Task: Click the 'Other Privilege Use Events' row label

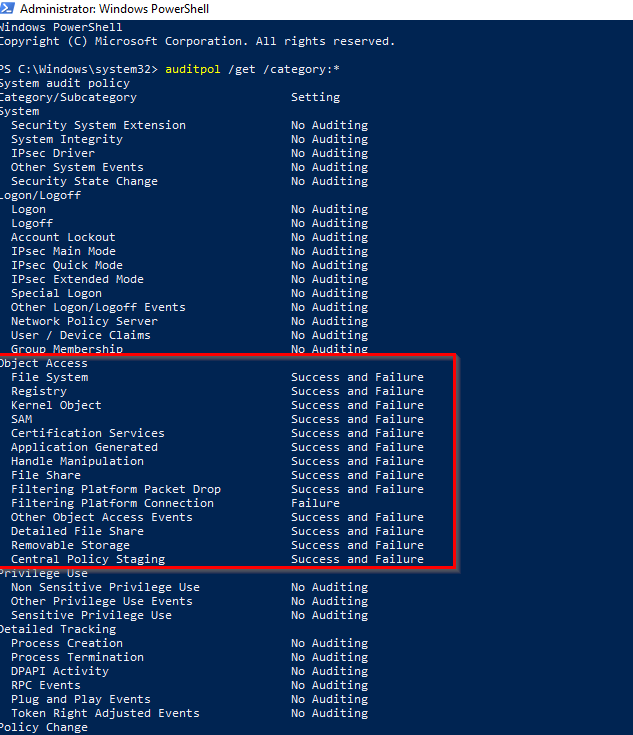Action: [x=102, y=601]
